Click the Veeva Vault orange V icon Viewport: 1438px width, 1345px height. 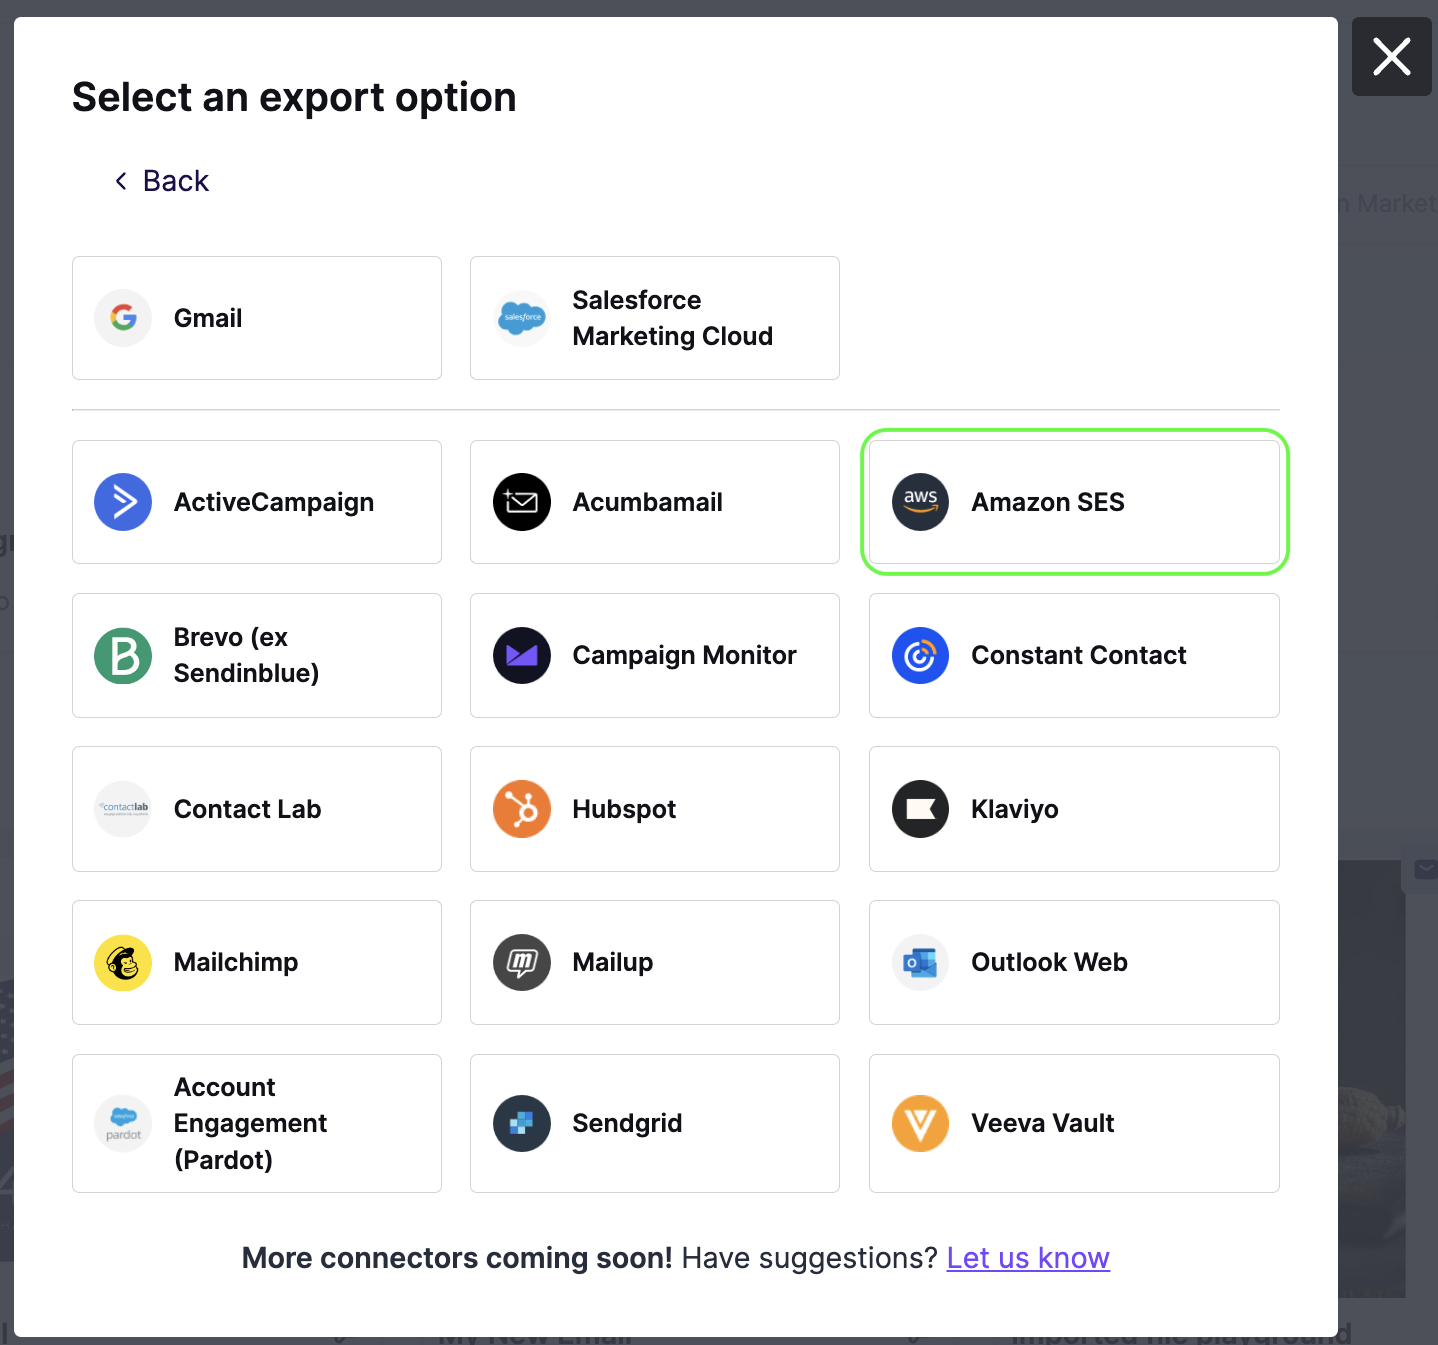coord(920,1123)
